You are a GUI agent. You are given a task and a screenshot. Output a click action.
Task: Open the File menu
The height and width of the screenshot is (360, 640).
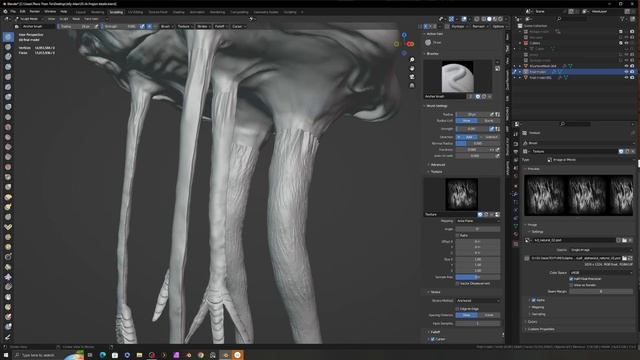[x=13, y=11]
